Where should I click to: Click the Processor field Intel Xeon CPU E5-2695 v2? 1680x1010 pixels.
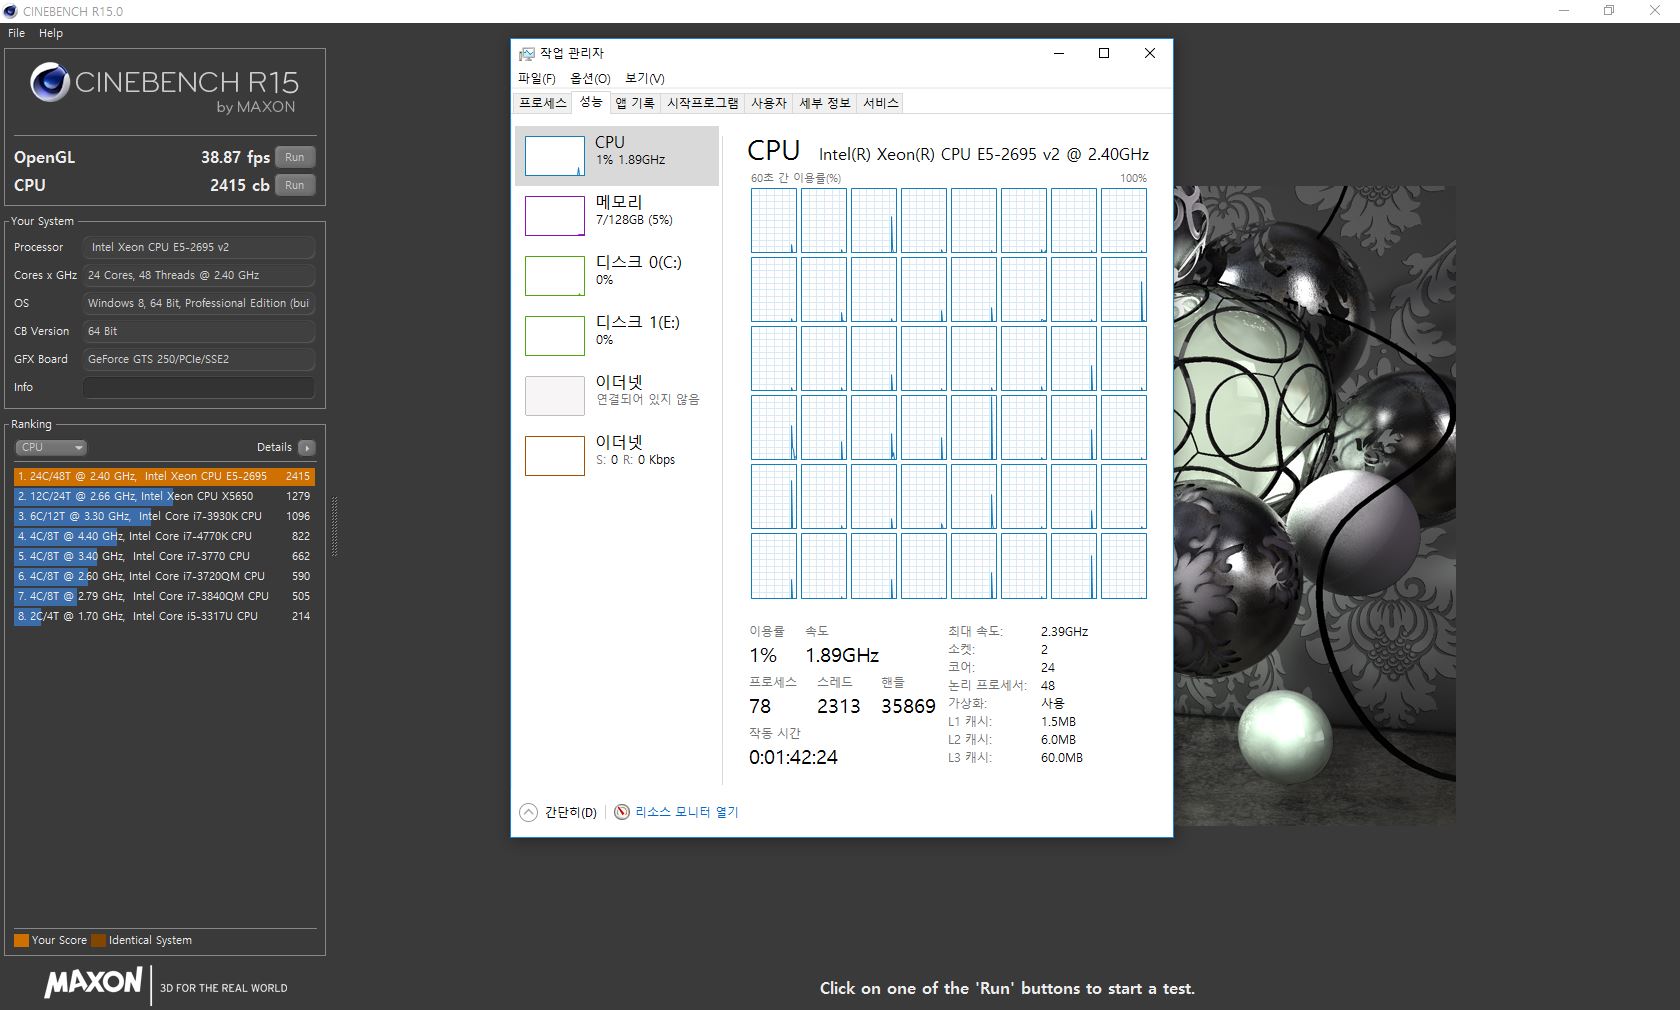[x=198, y=247]
